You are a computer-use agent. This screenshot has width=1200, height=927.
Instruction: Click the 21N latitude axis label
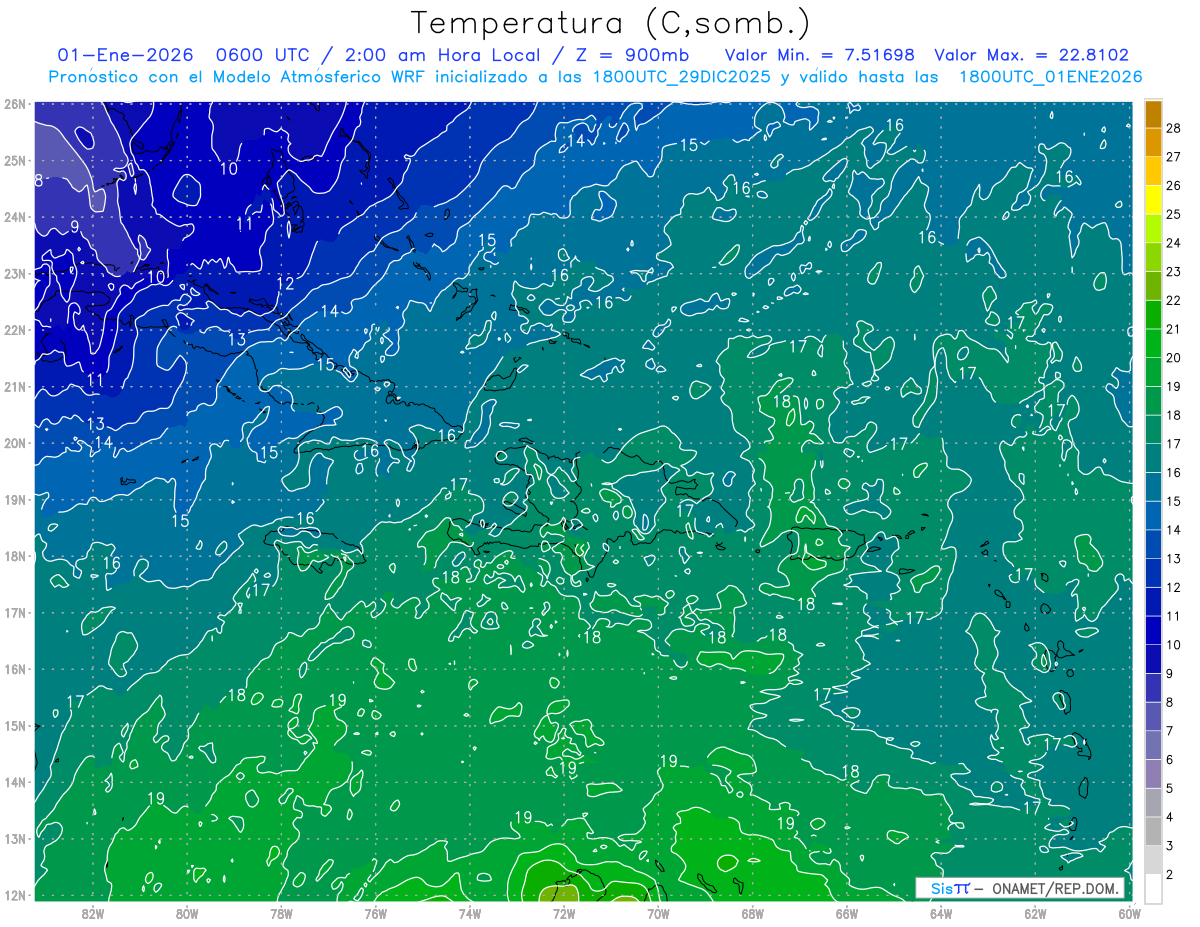15,386
